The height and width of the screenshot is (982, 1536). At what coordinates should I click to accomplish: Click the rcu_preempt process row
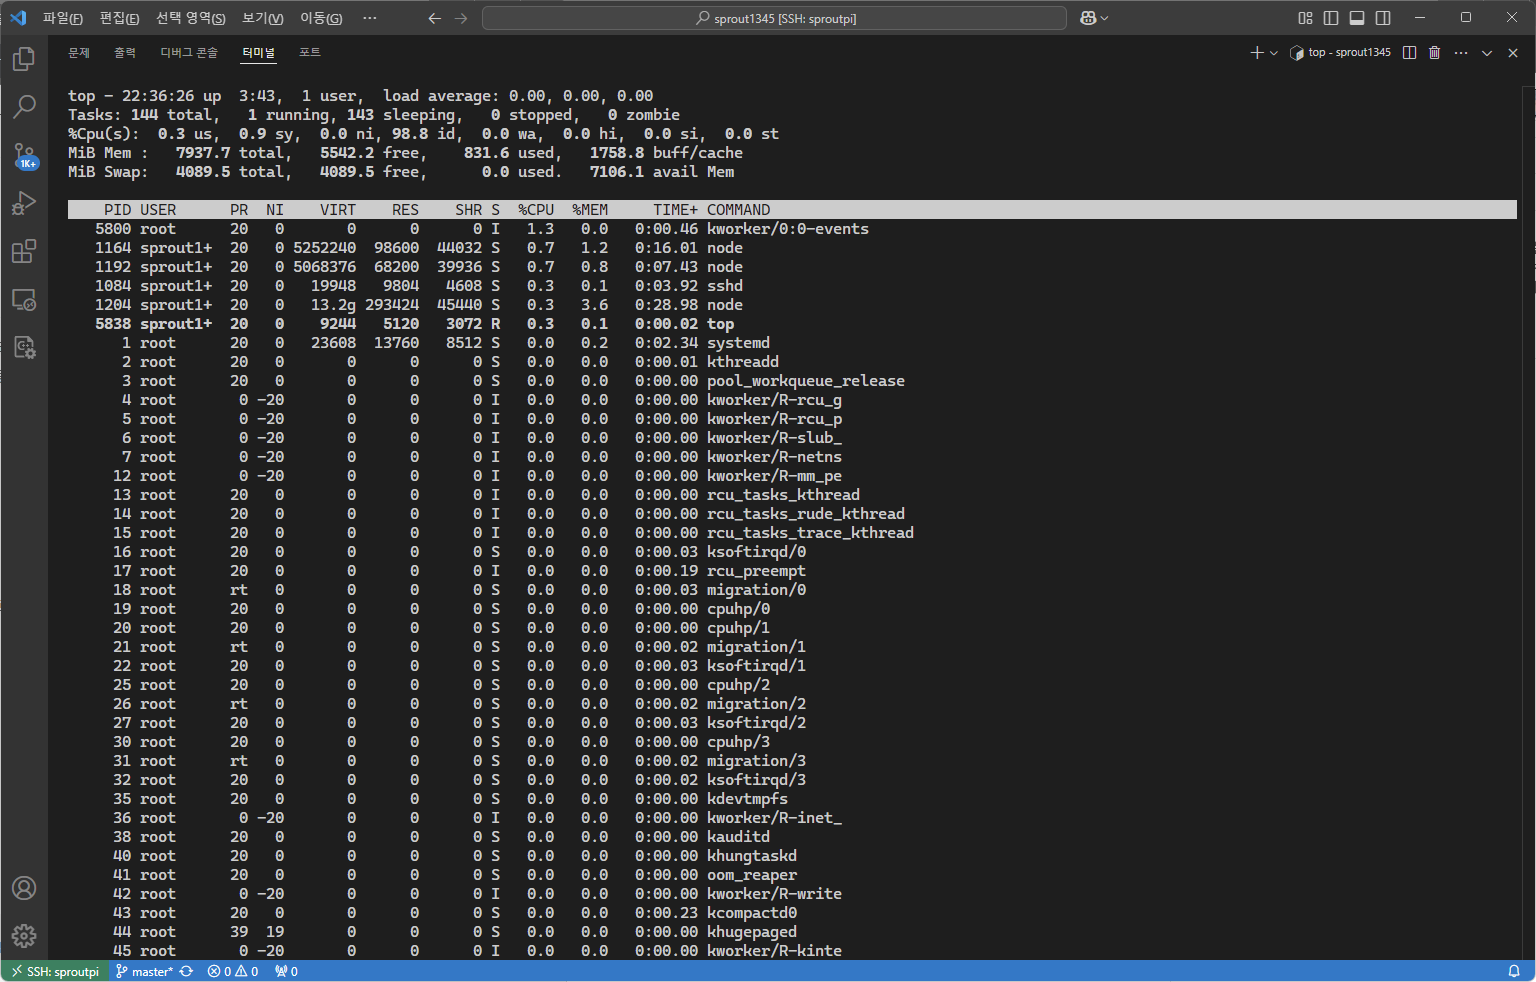tap(792, 571)
